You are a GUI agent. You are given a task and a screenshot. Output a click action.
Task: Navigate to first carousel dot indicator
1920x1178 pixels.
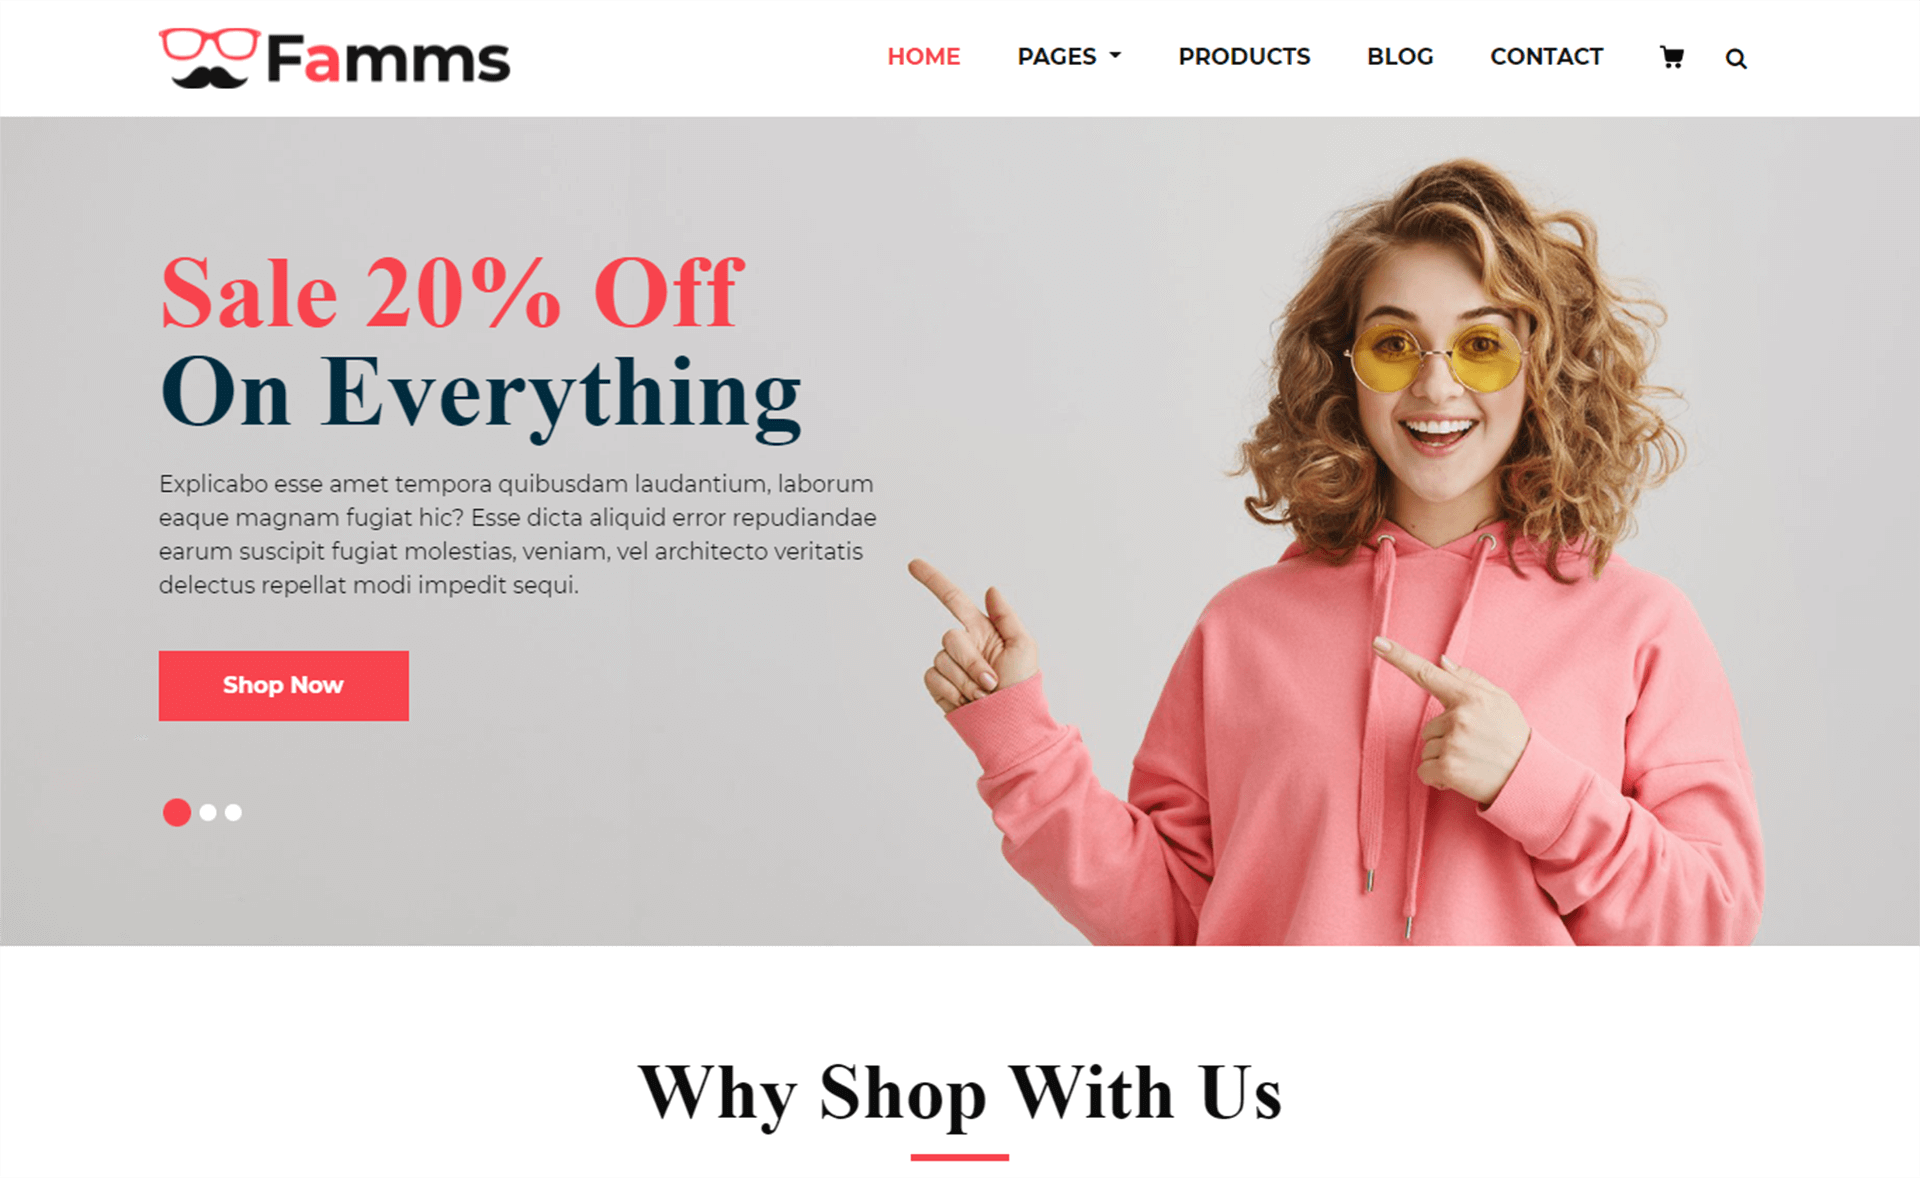pos(176,810)
